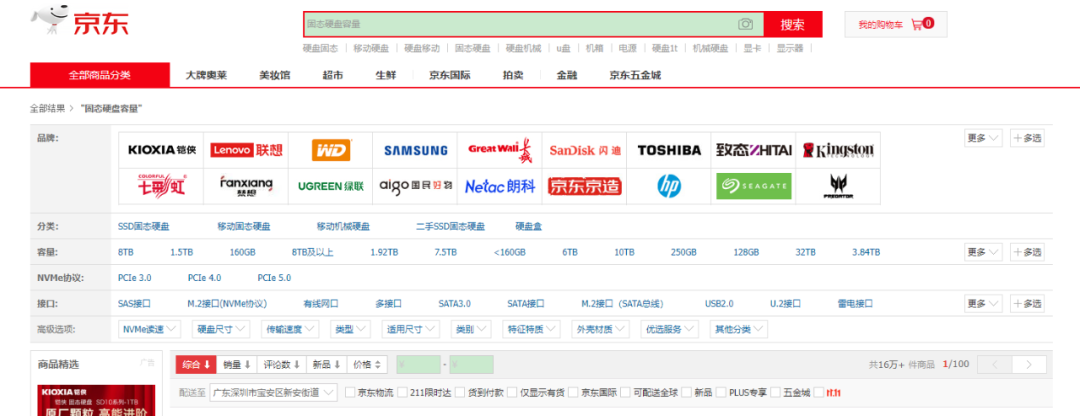This screenshot has height=416, width=1080.
Task: Select the 七彩虹 Colorful brand logo
Action: pyautogui.click(x=162, y=186)
